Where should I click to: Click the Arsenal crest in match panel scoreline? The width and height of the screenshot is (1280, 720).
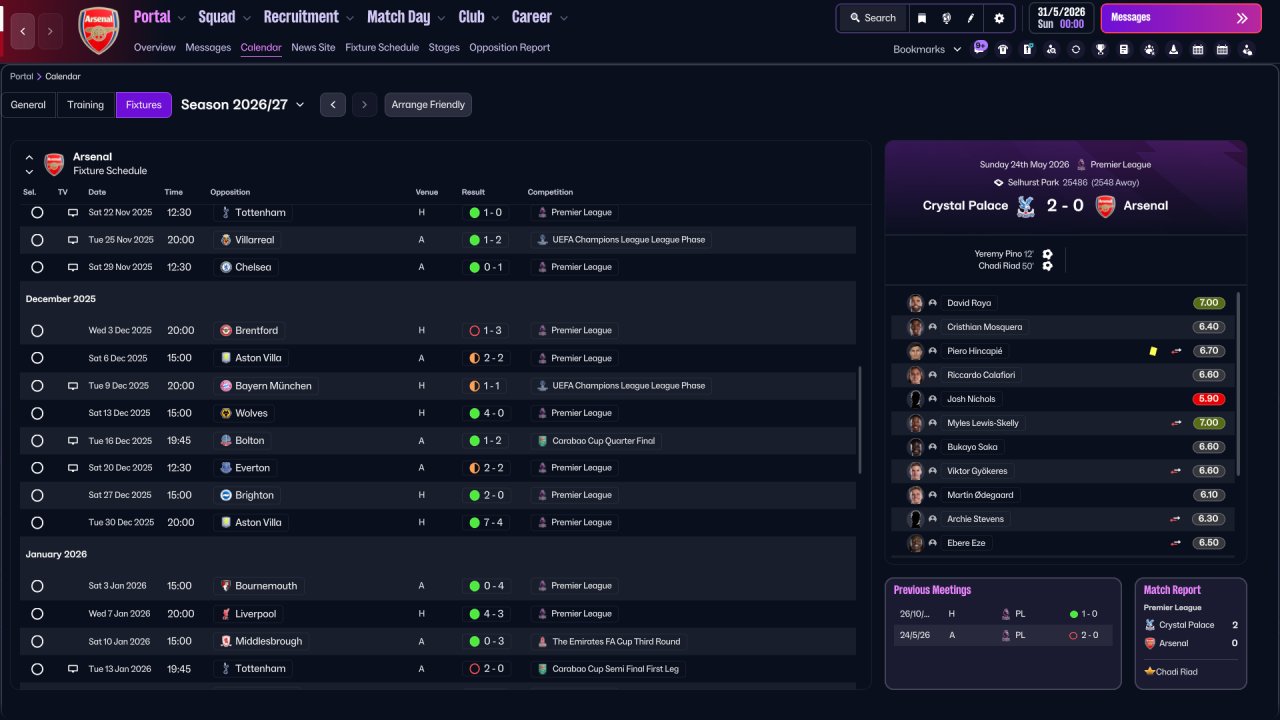click(x=1106, y=206)
